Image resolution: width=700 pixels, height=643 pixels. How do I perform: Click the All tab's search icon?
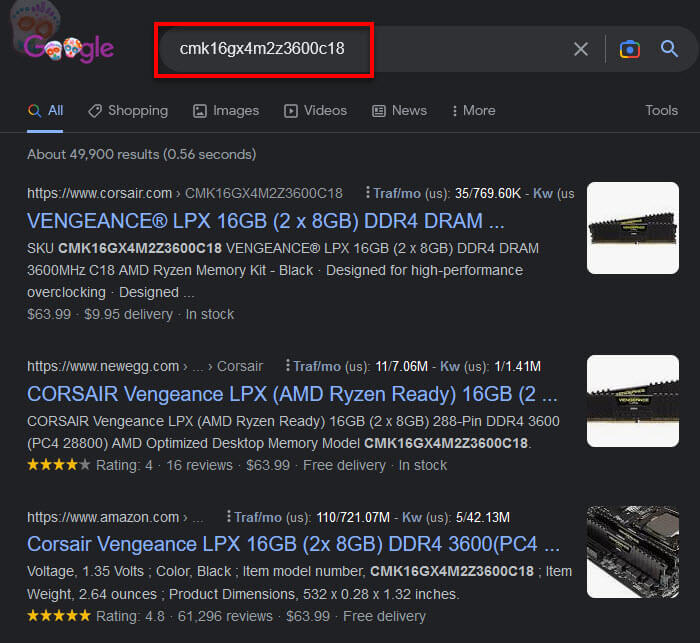pyautogui.click(x=34, y=110)
